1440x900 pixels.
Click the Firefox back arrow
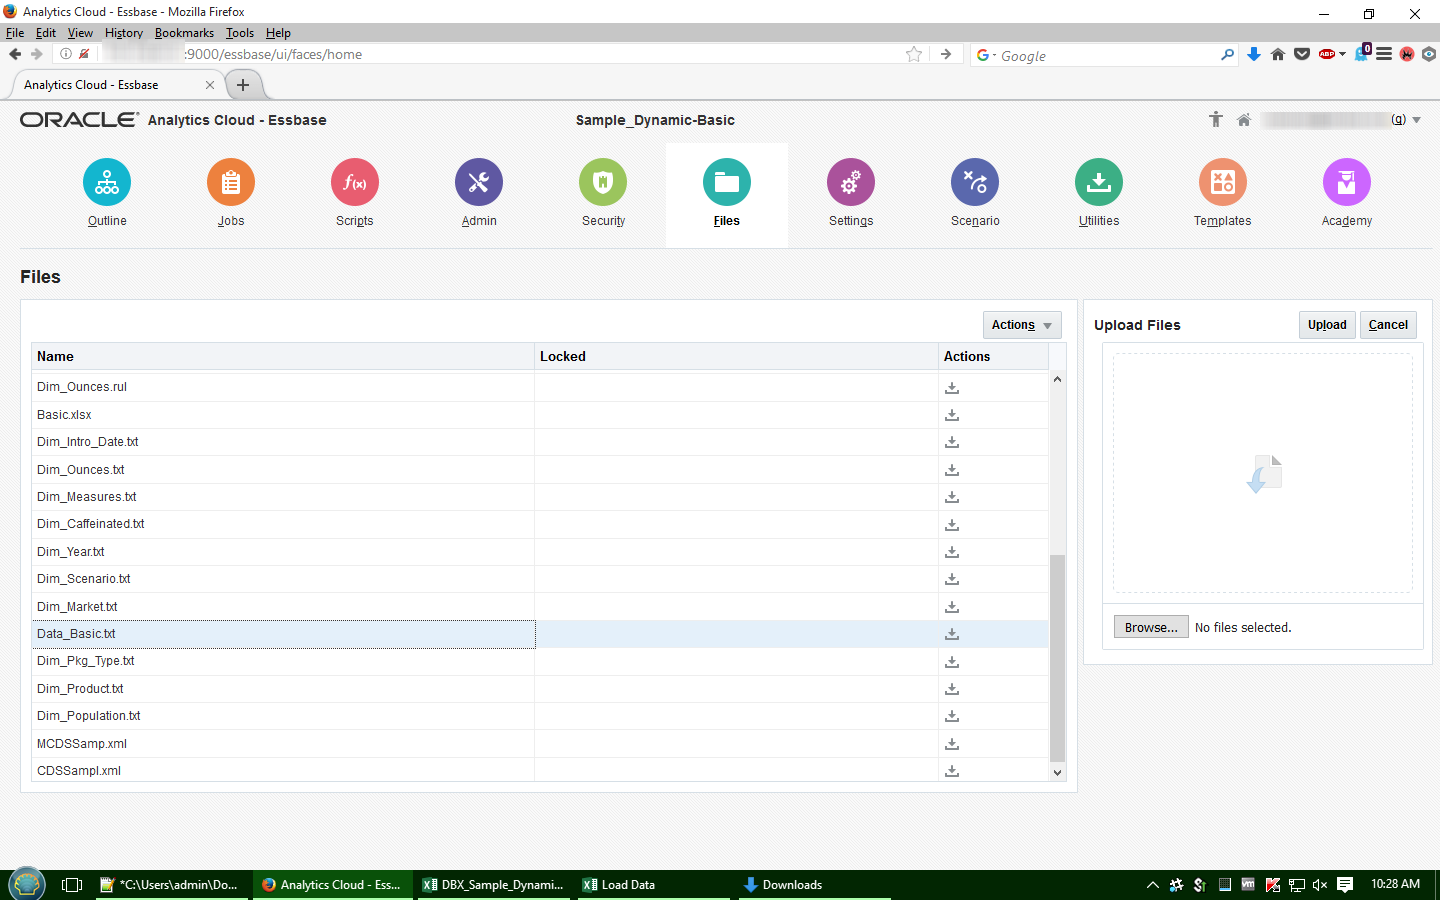pyautogui.click(x=15, y=54)
